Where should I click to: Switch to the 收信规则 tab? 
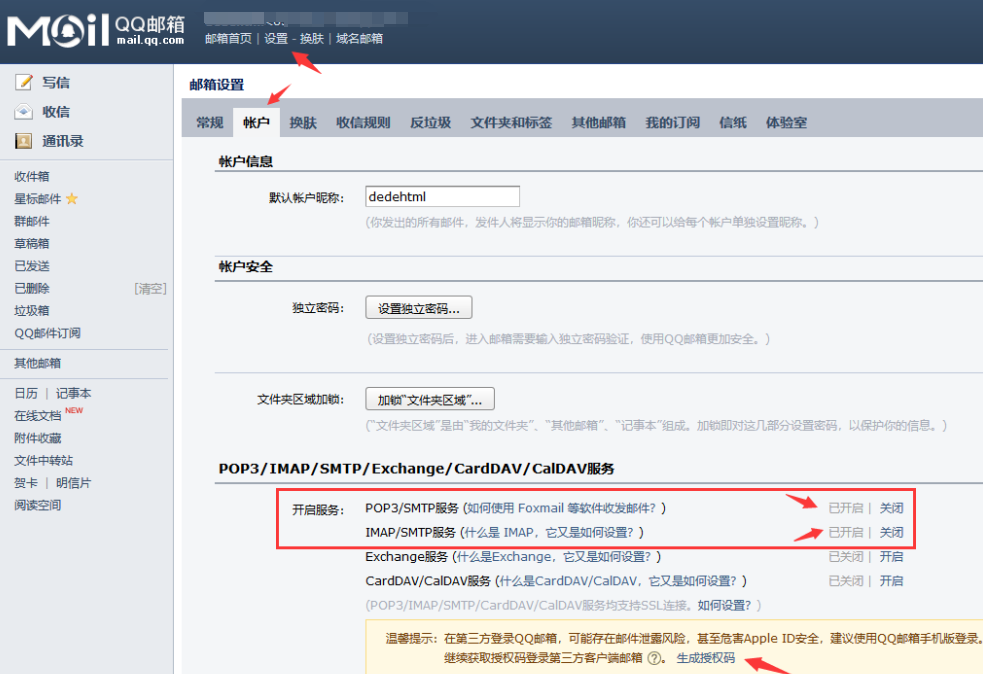coord(363,122)
